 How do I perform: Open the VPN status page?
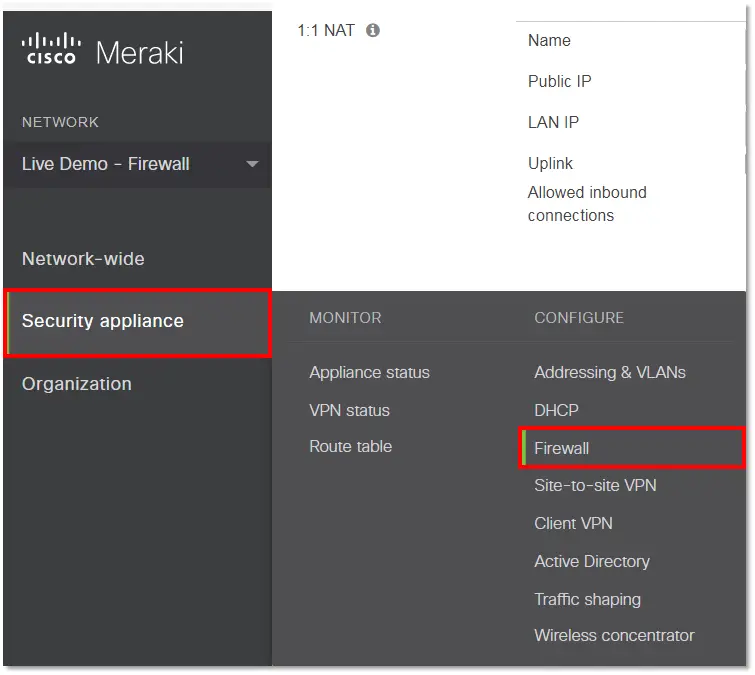349,410
